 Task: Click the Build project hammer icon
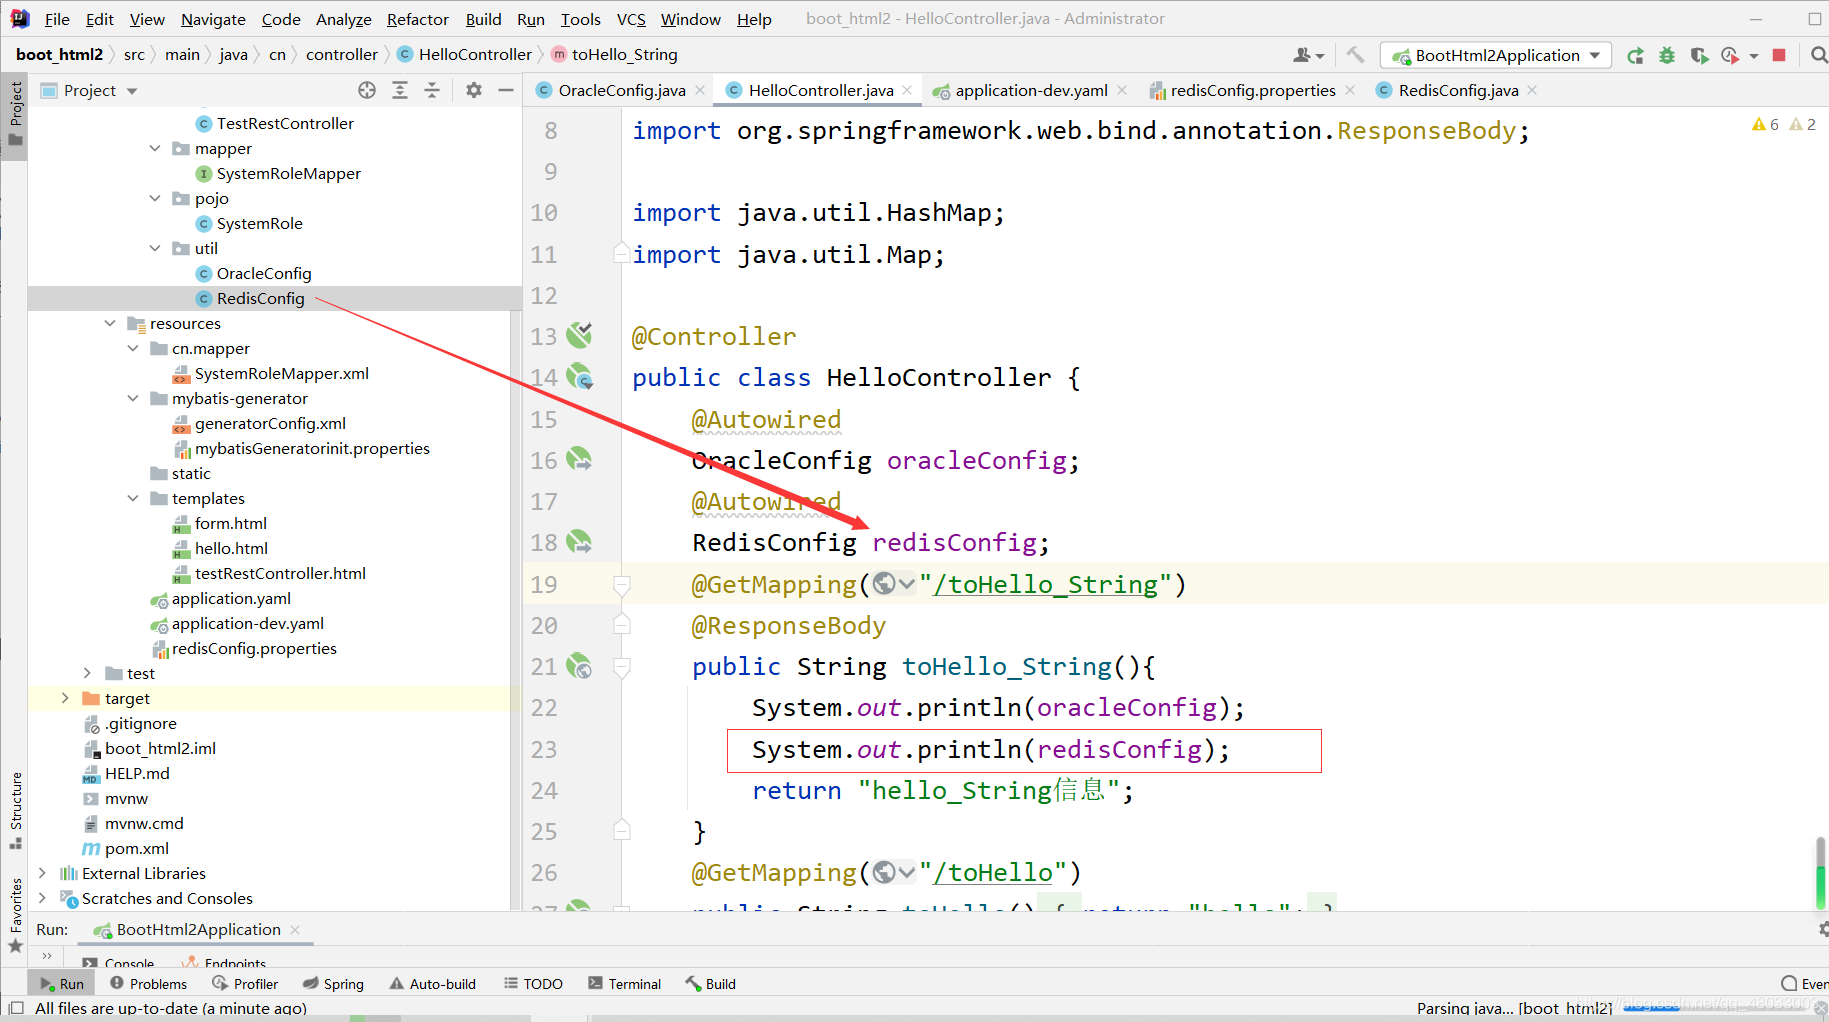1355,55
